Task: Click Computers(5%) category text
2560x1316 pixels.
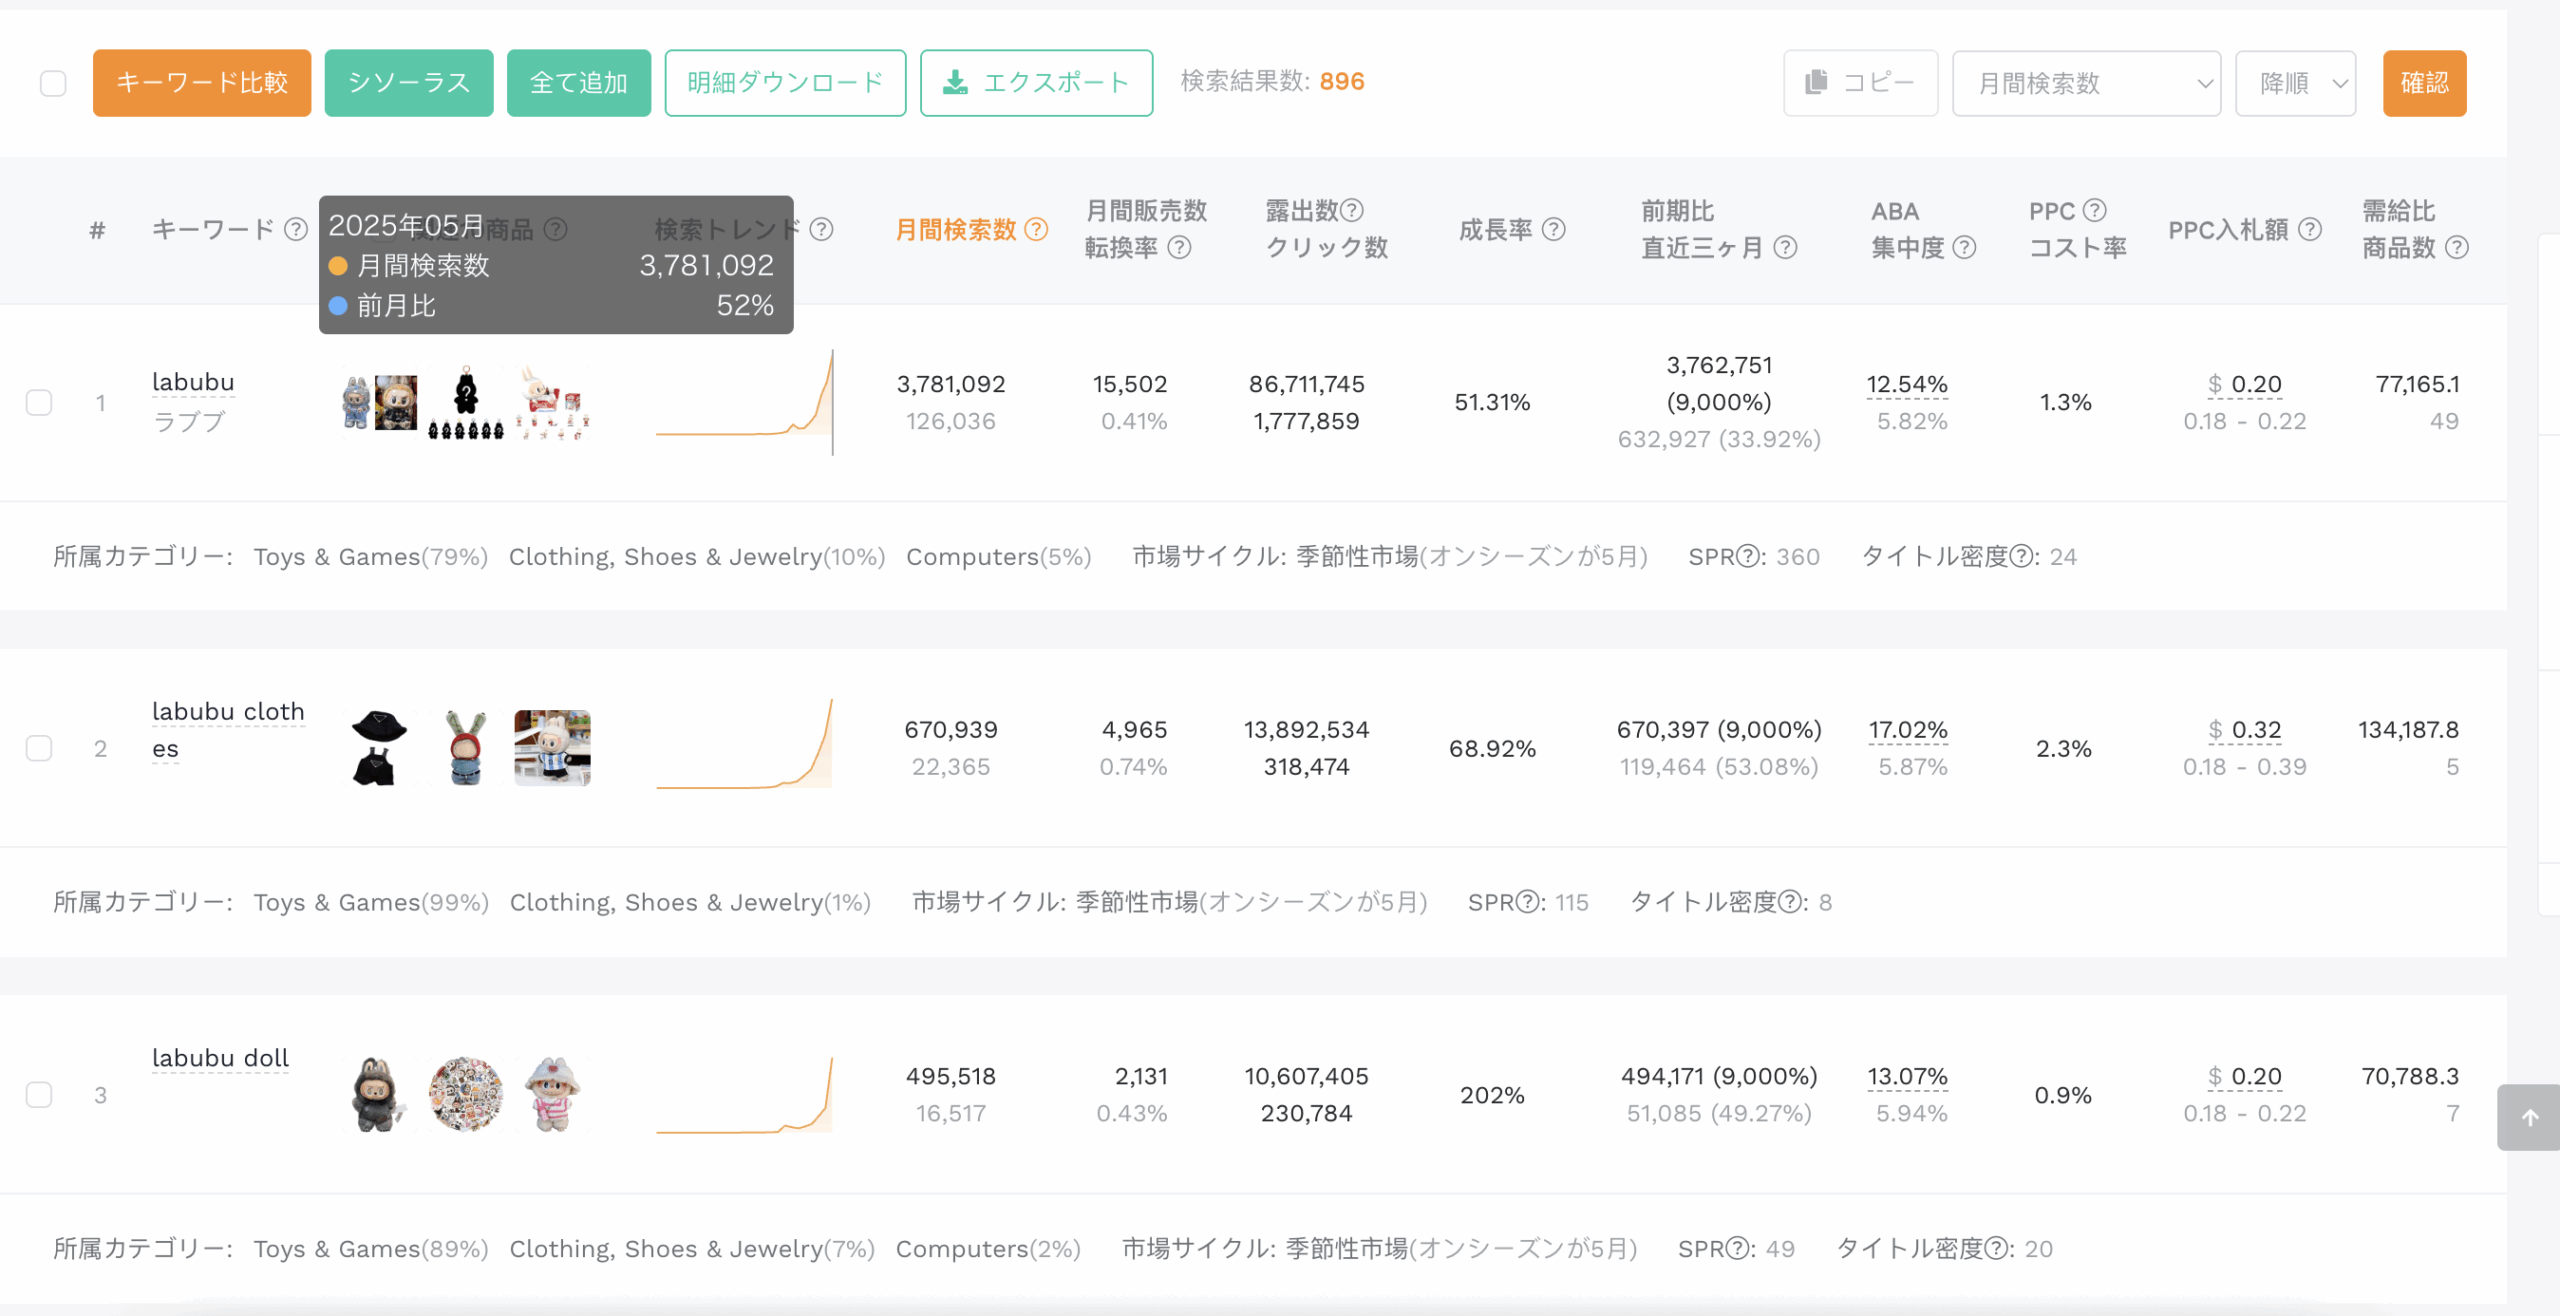Action: [998, 557]
